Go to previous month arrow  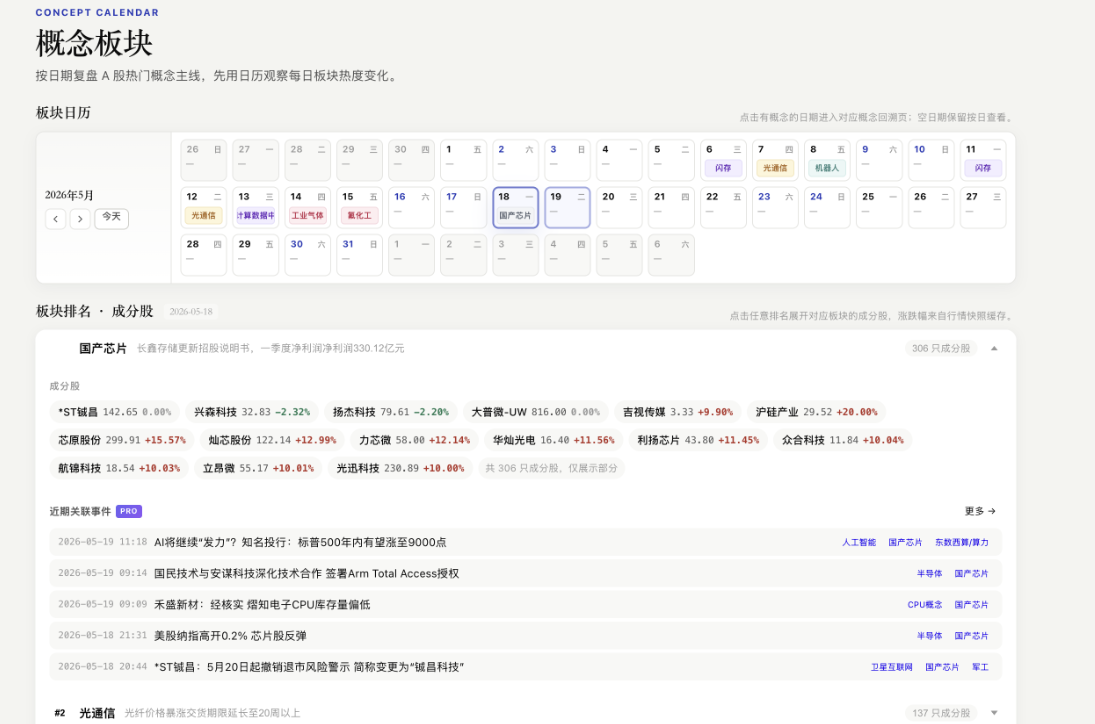click(x=56, y=219)
